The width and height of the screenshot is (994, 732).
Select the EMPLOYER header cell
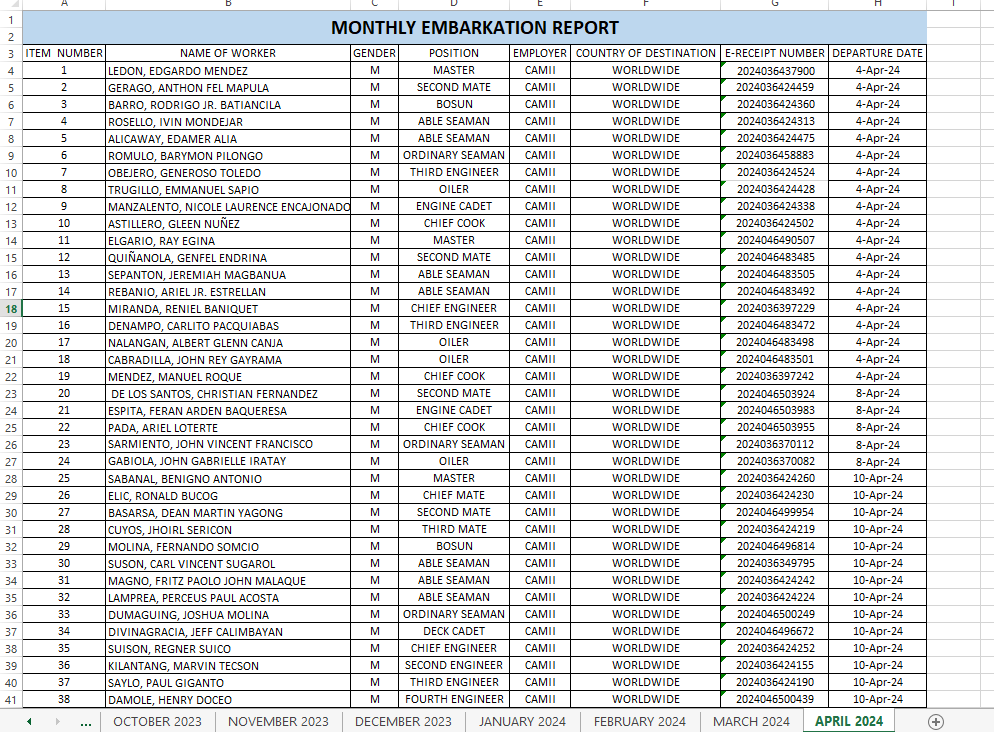pyautogui.click(x=539, y=53)
